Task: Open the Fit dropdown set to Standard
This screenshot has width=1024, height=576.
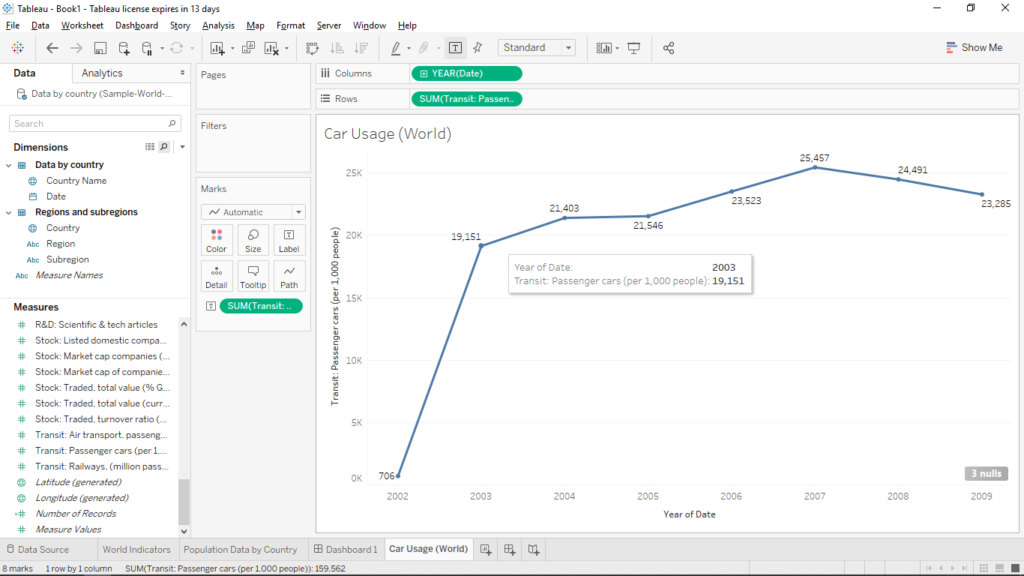Action: 536,47
